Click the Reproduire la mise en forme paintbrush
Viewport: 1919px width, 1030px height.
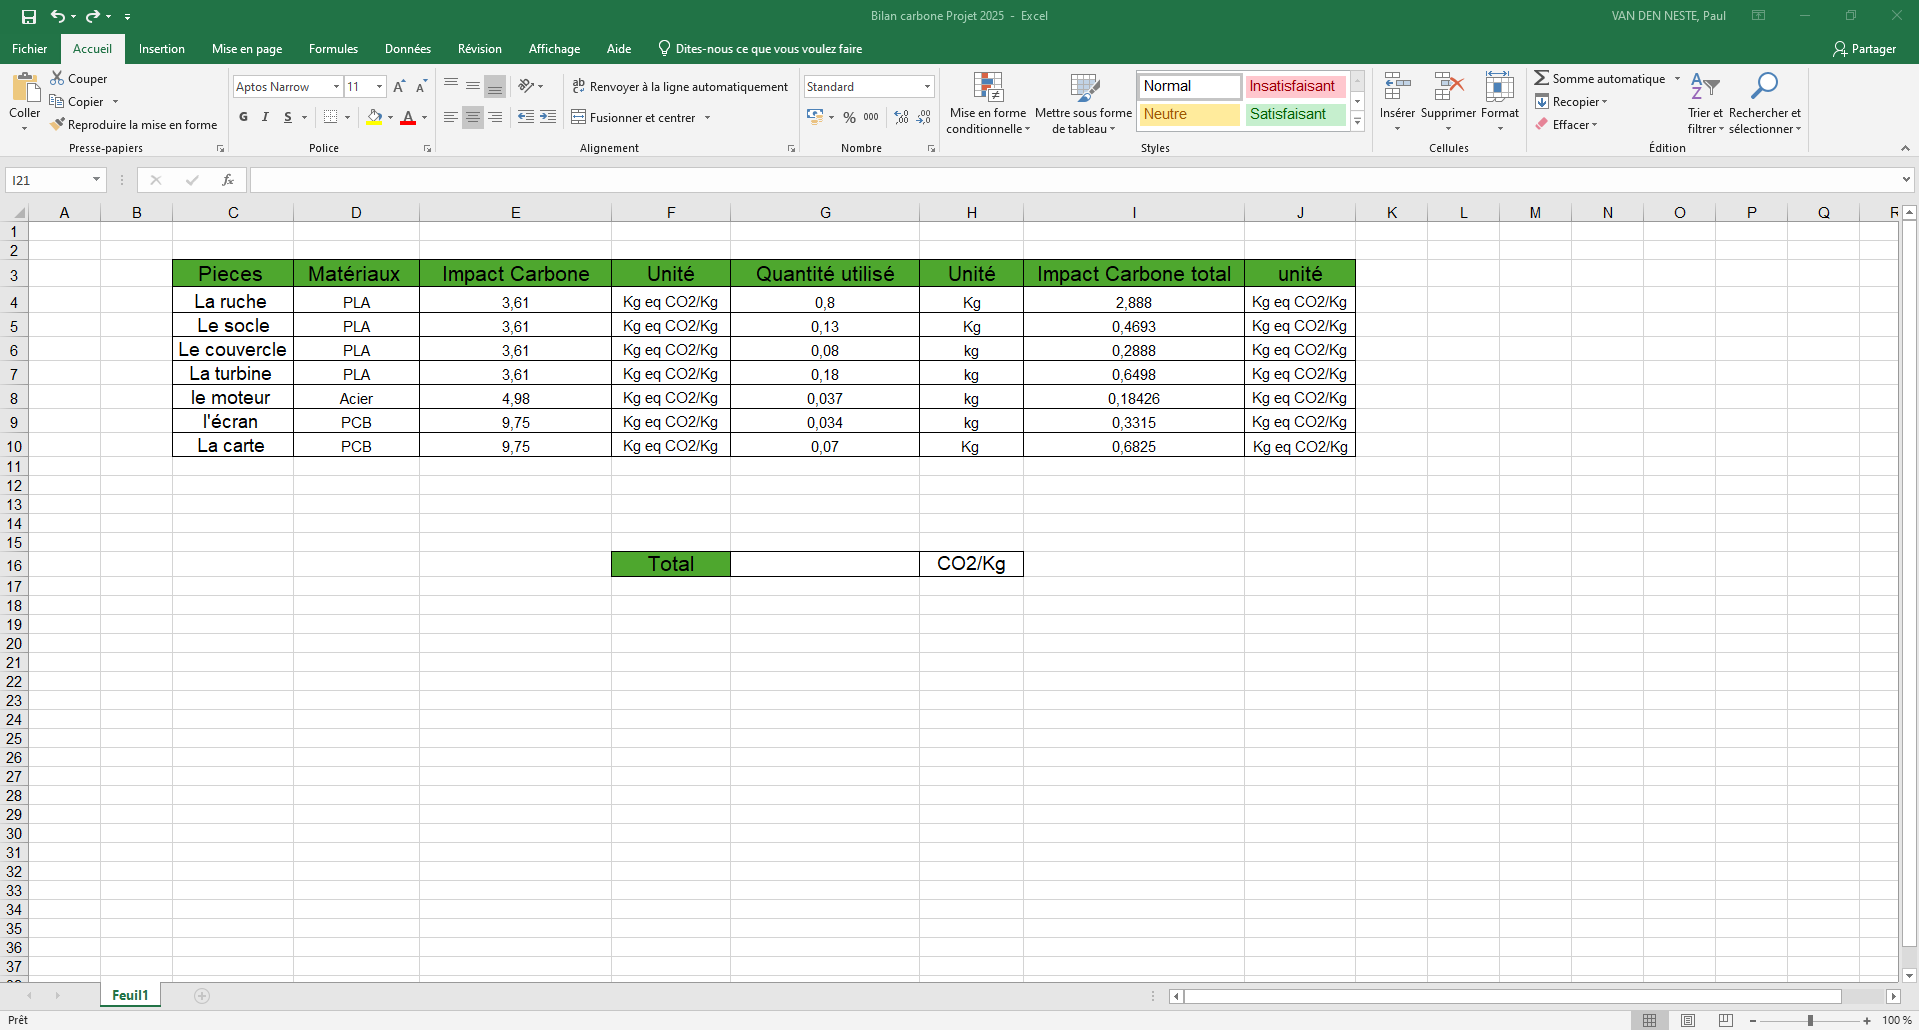point(59,125)
